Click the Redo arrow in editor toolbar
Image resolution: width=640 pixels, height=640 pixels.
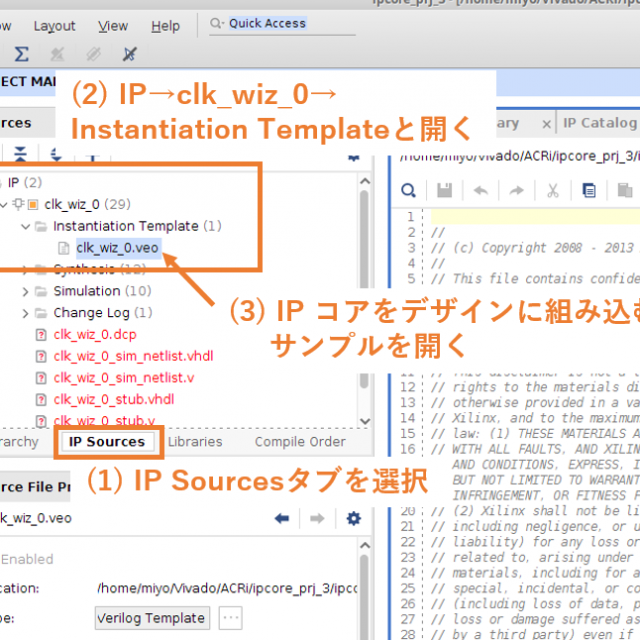pos(516,190)
